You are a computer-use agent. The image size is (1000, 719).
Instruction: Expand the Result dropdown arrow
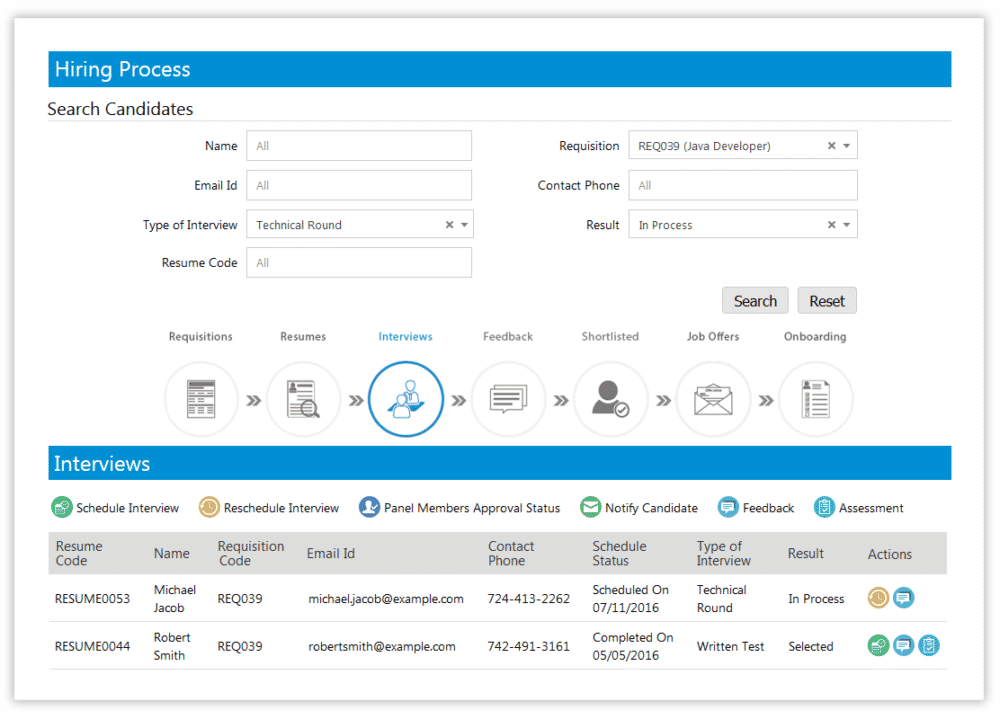(846, 225)
